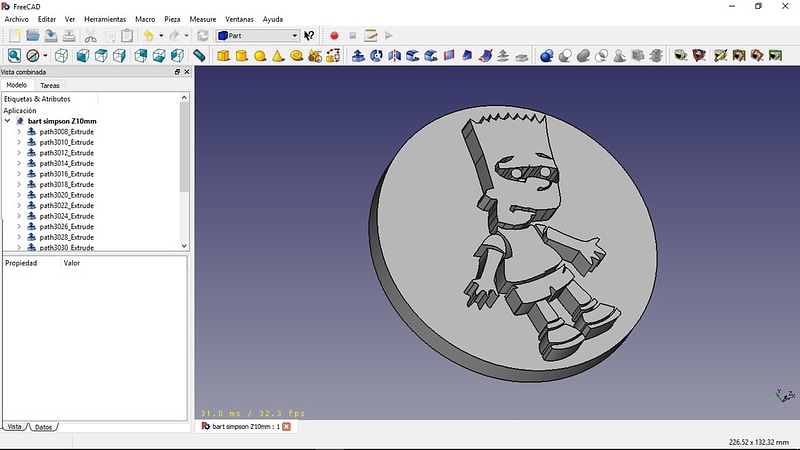The image size is (800, 450).
Task: Open the Archivo menu
Action: (16, 19)
